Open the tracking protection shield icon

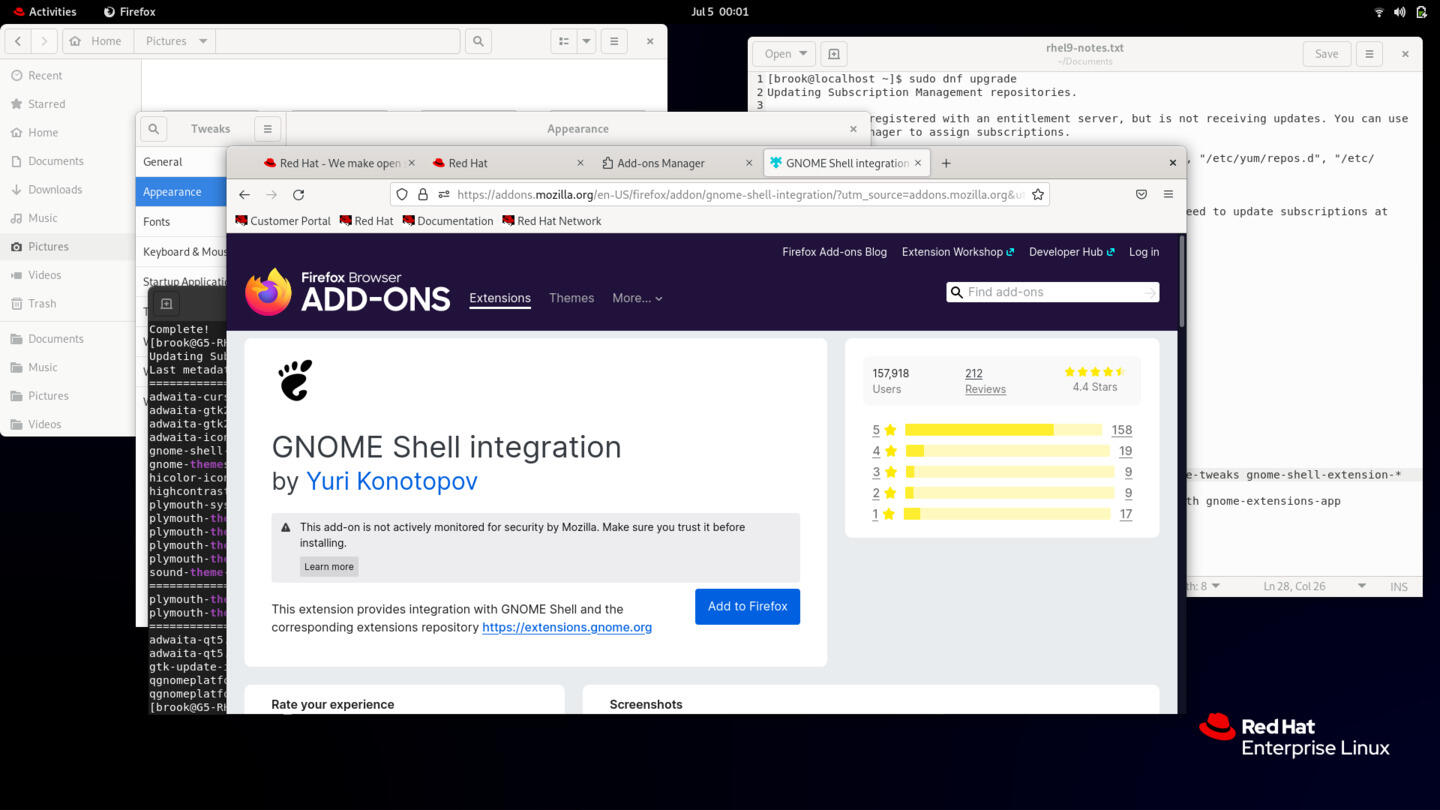click(x=402, y=194)
